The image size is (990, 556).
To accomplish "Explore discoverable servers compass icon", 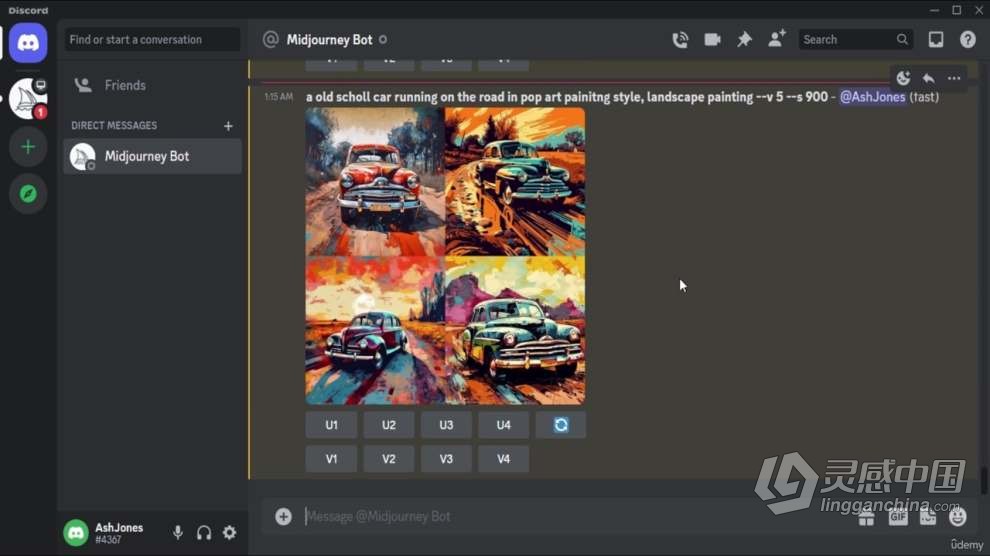I will click(28, 194).
